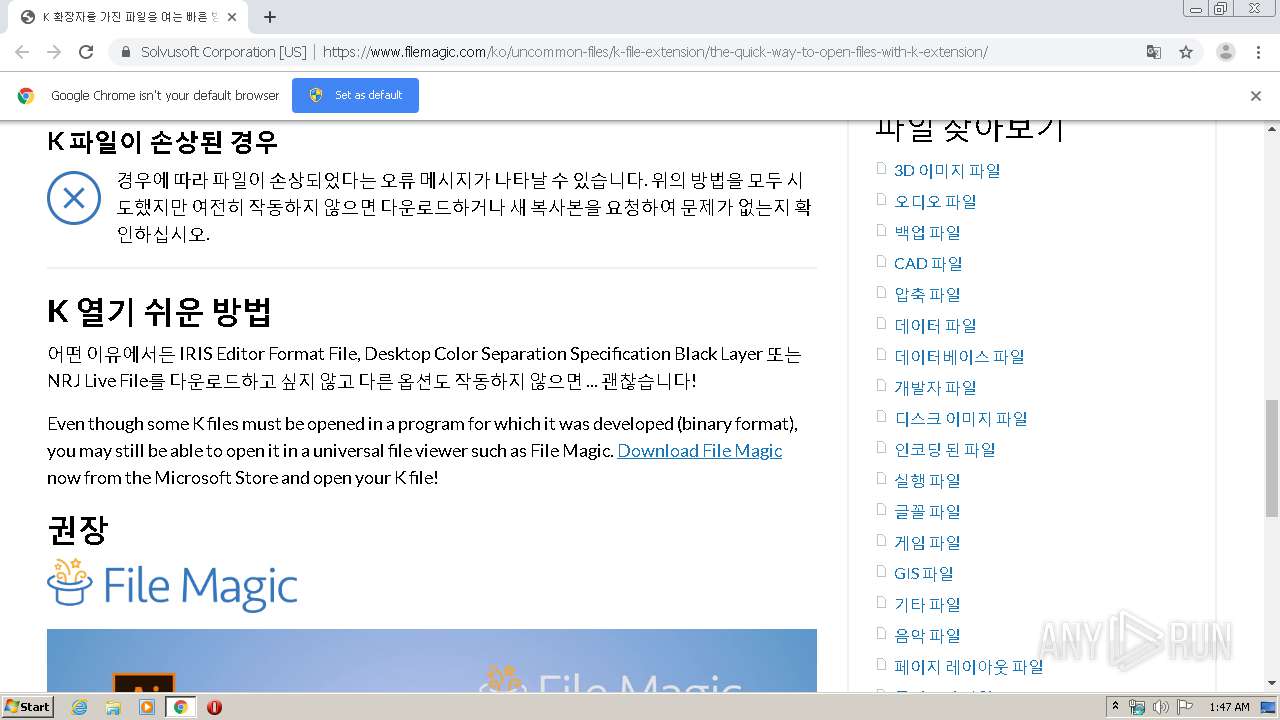Open the 압축 파일 category link

click(927, 294)
